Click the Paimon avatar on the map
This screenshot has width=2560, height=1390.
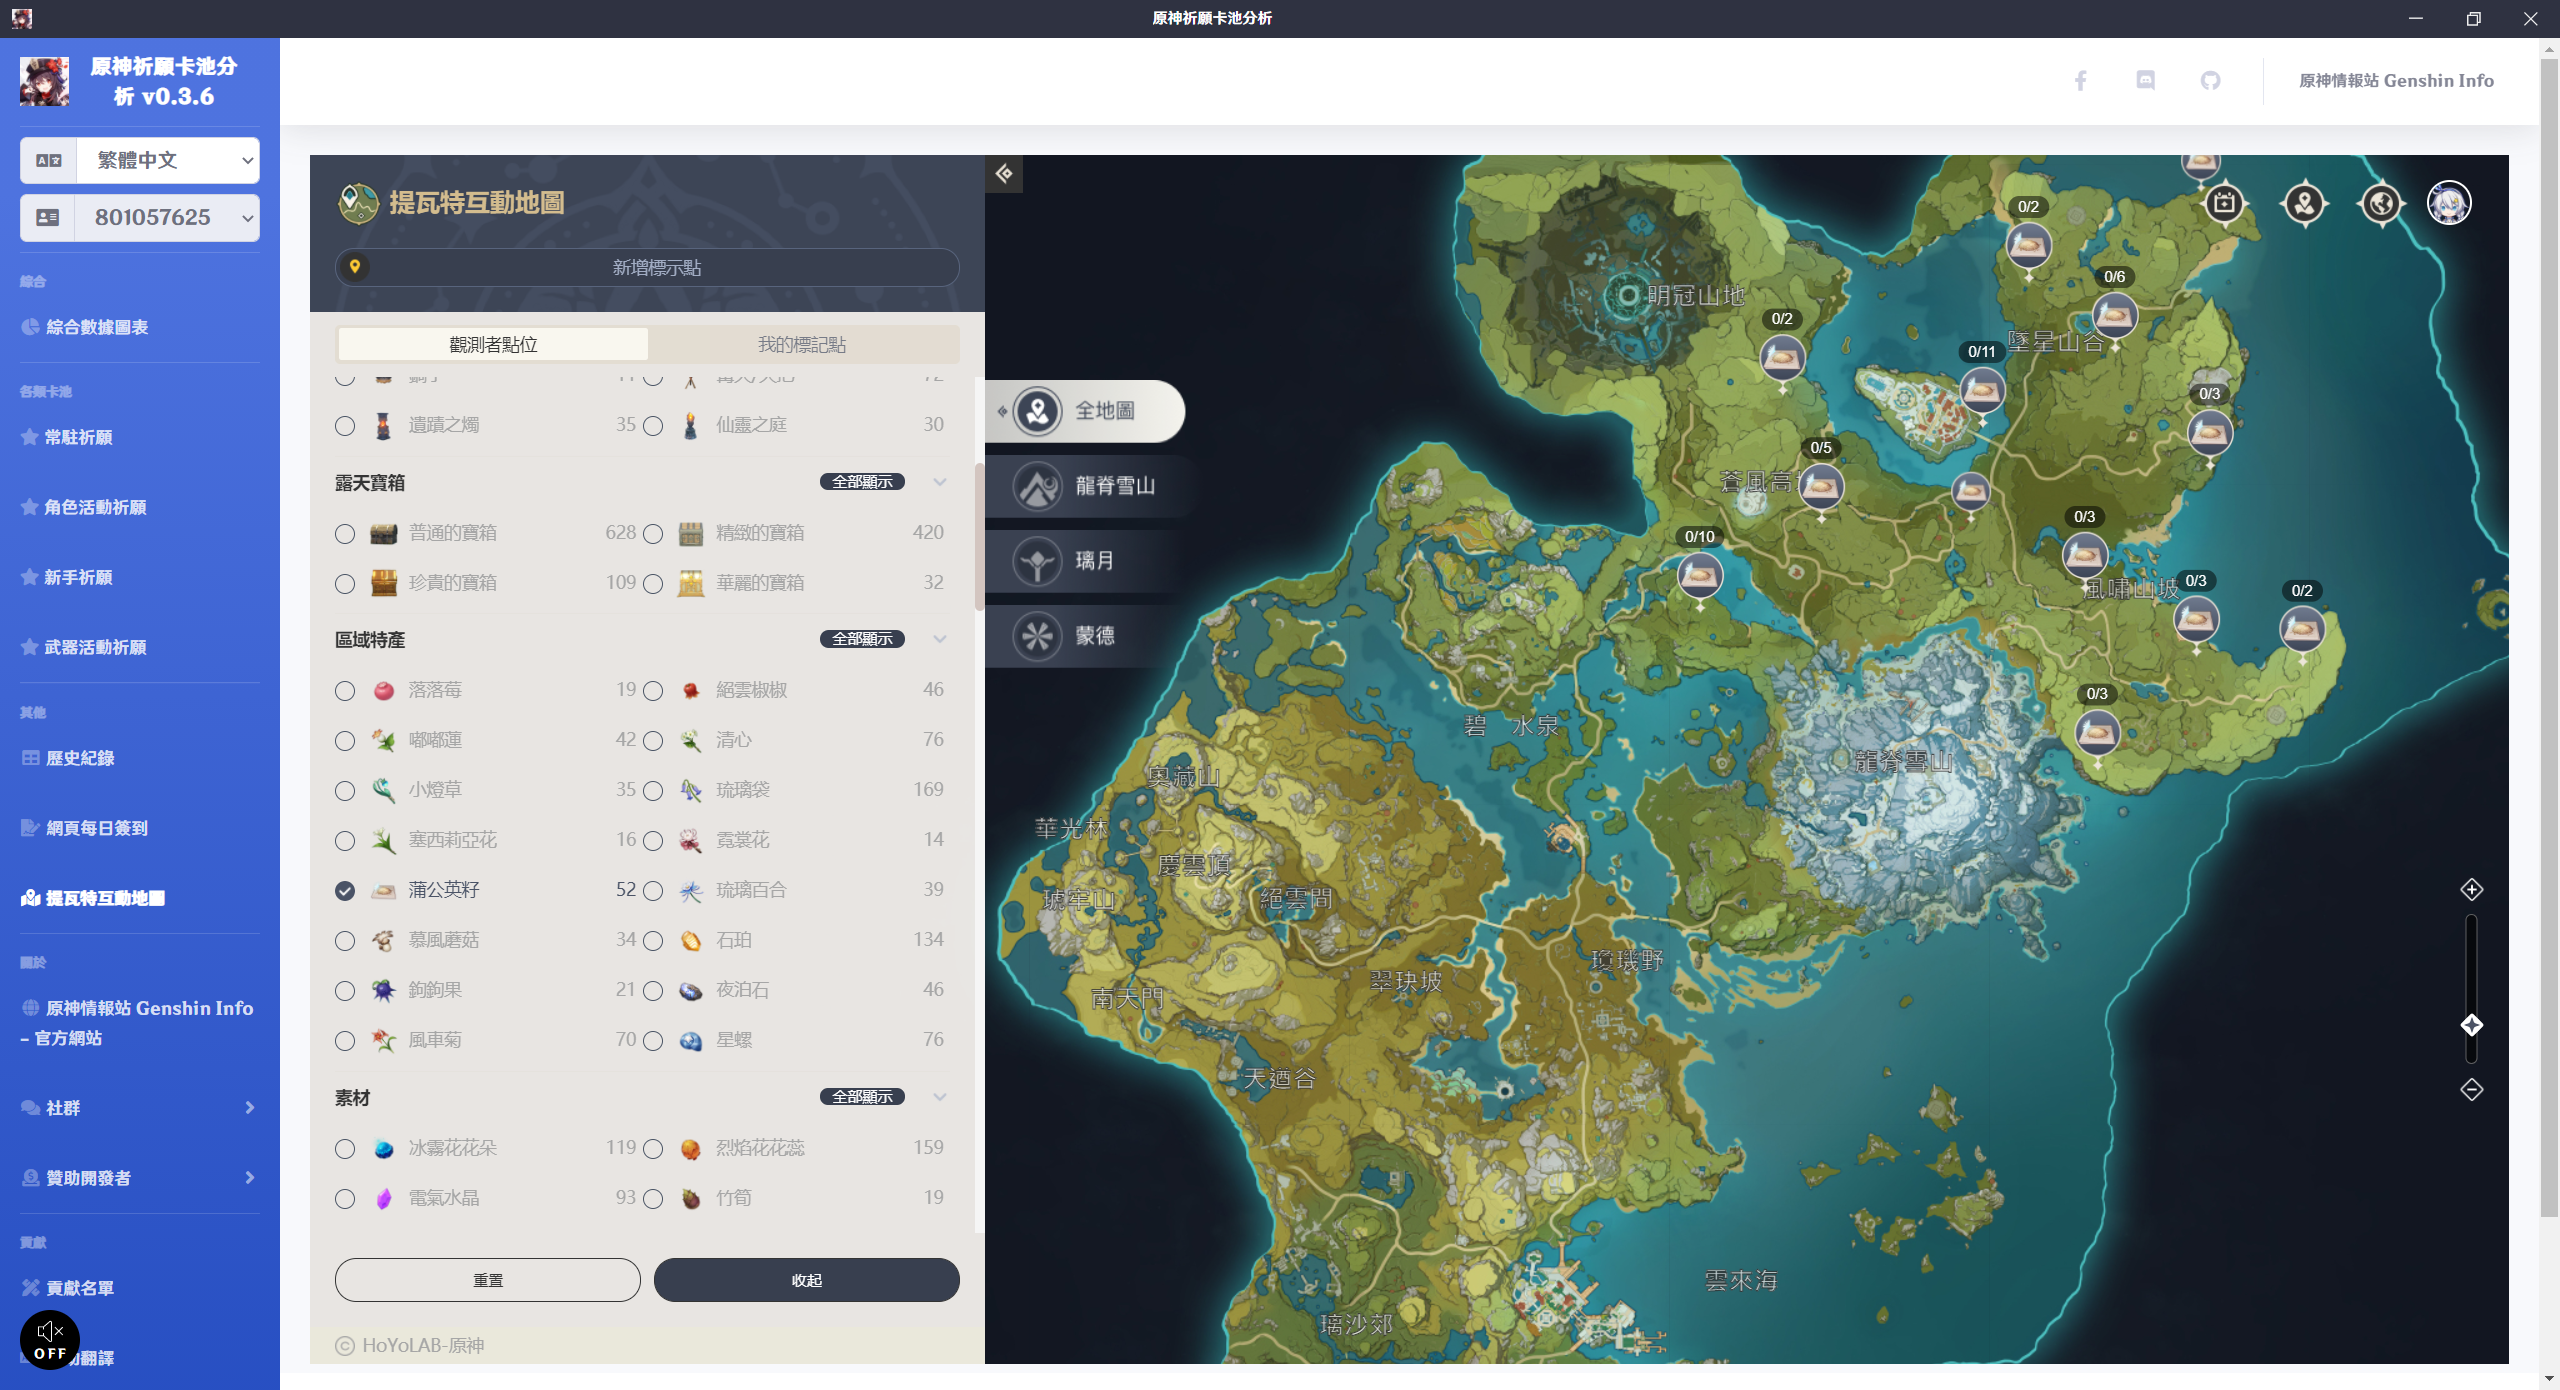(2449, 204)
